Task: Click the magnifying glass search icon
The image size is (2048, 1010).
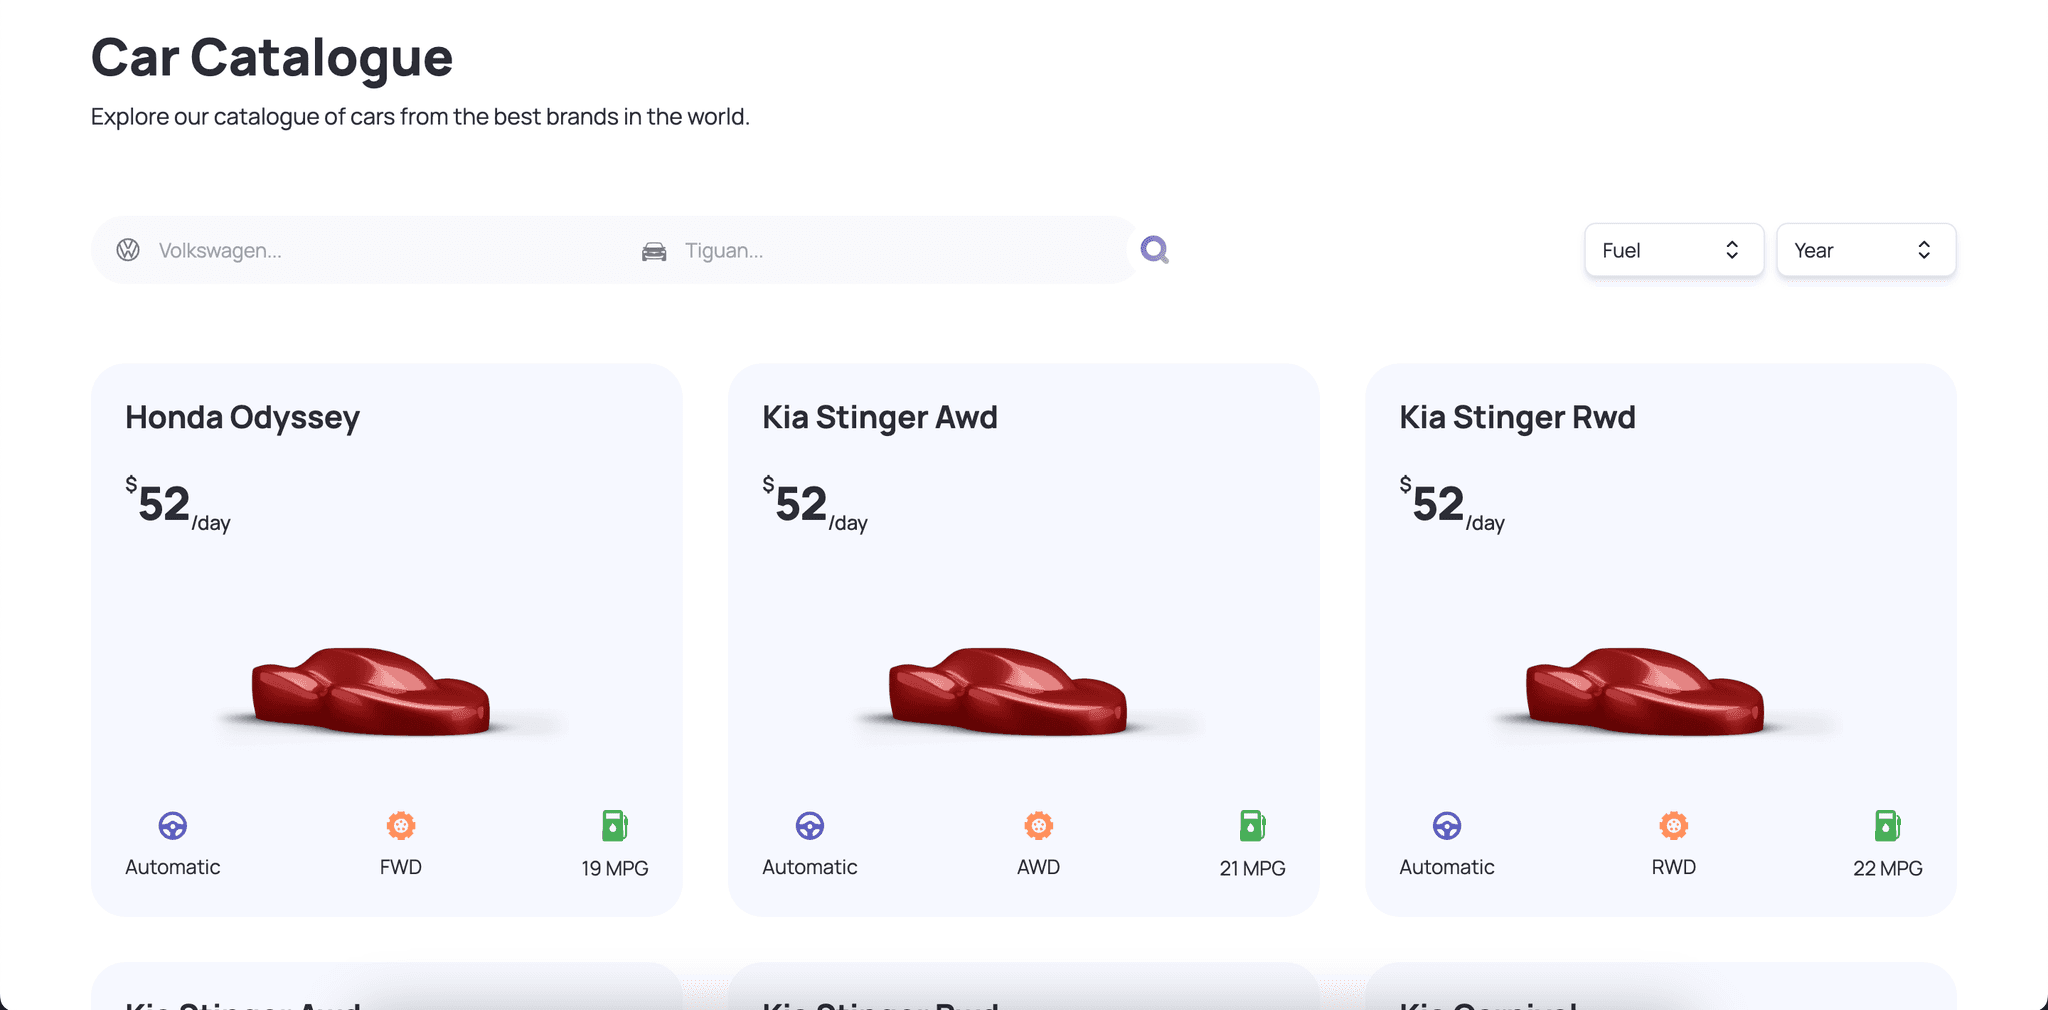Action: [x=1154, y=249]
